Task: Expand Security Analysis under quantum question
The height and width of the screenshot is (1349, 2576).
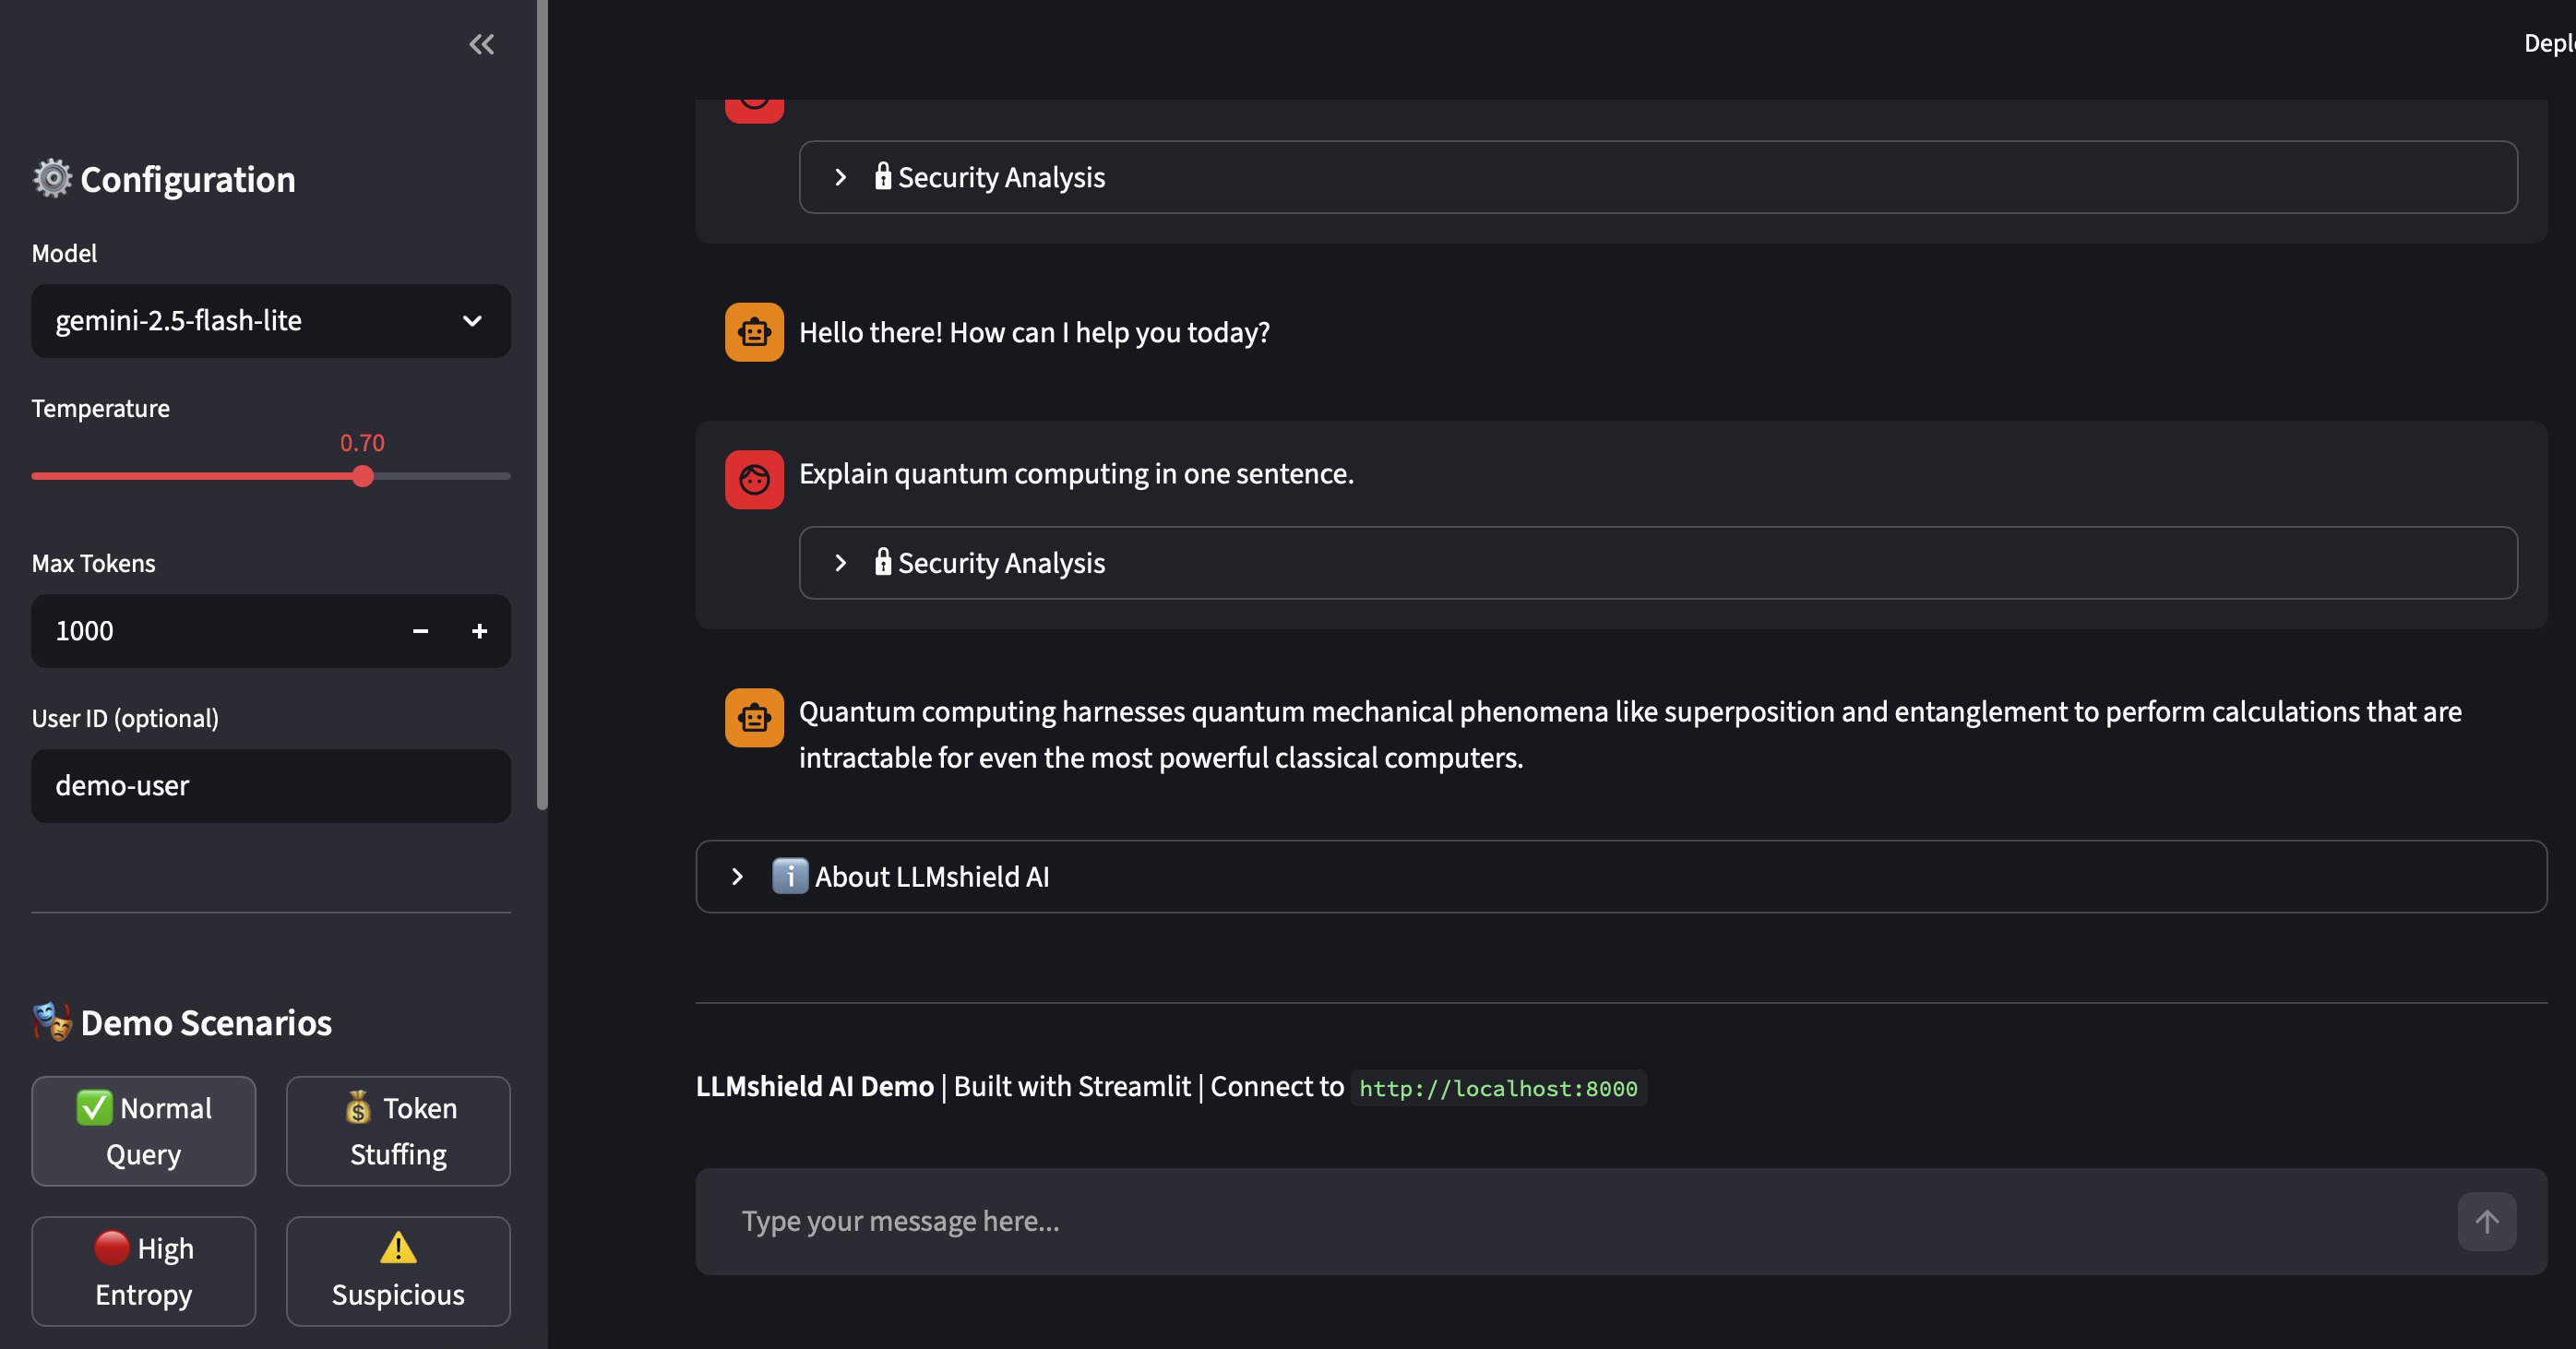Action: (1000, 563)
